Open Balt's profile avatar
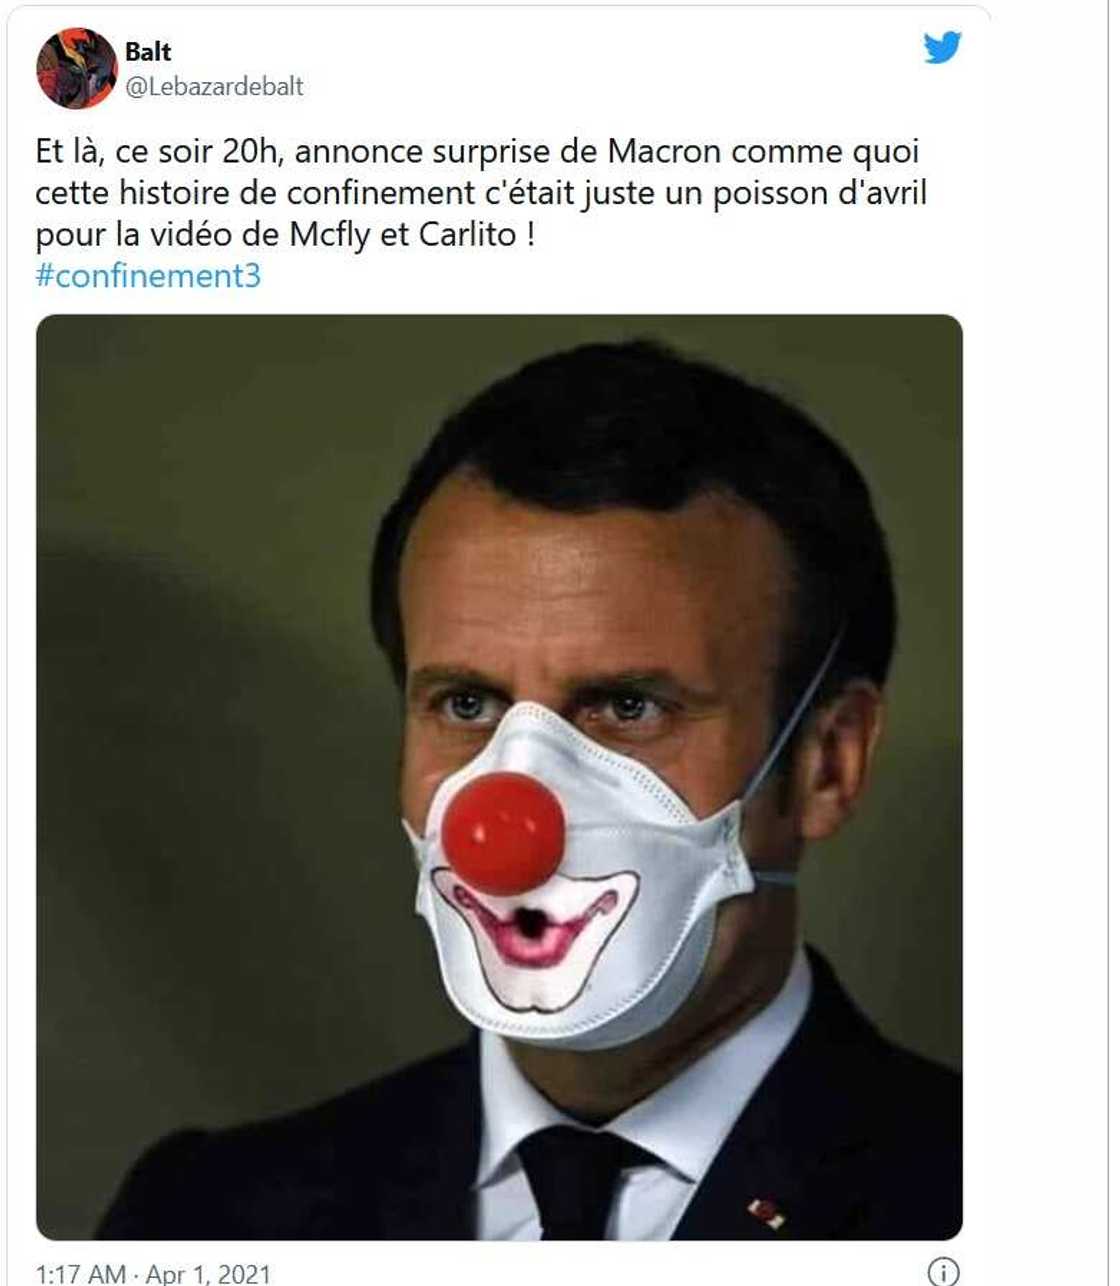Viewport: 1120px width, 1286px height. (77, 68)
